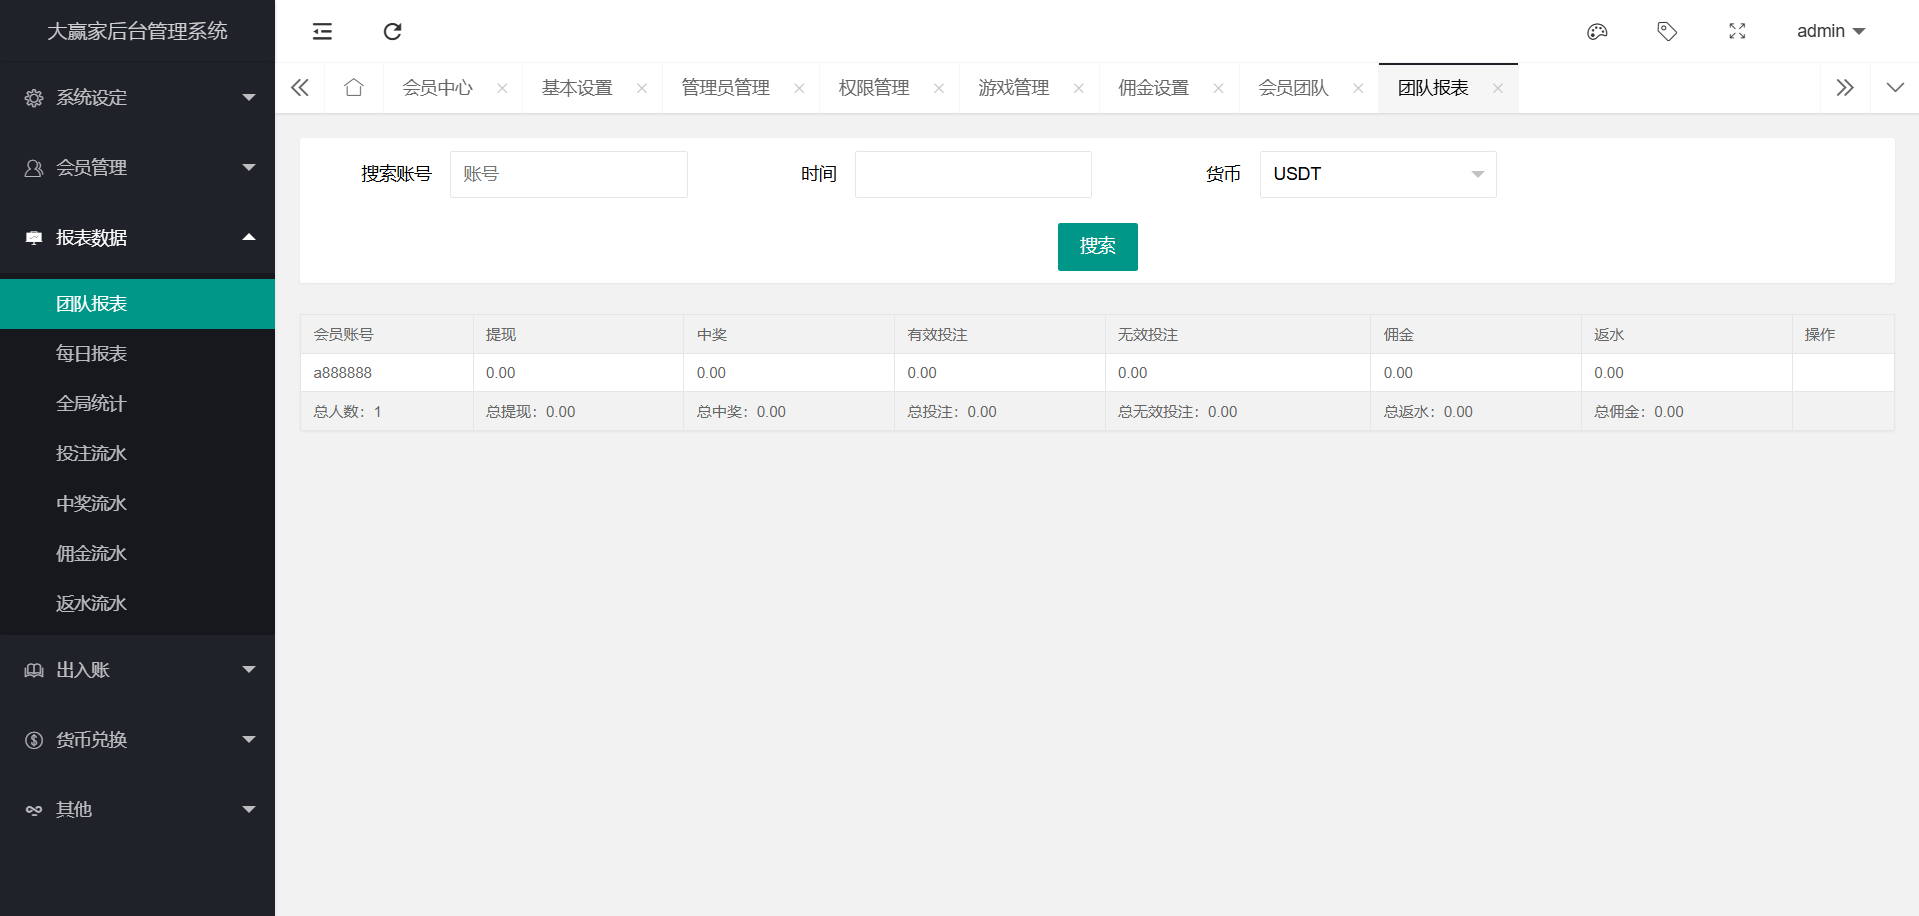This screenshot has height=916, width=1919.
Task: Select 每日报表 in the sidebar
Action: click(x=92, y=354)
